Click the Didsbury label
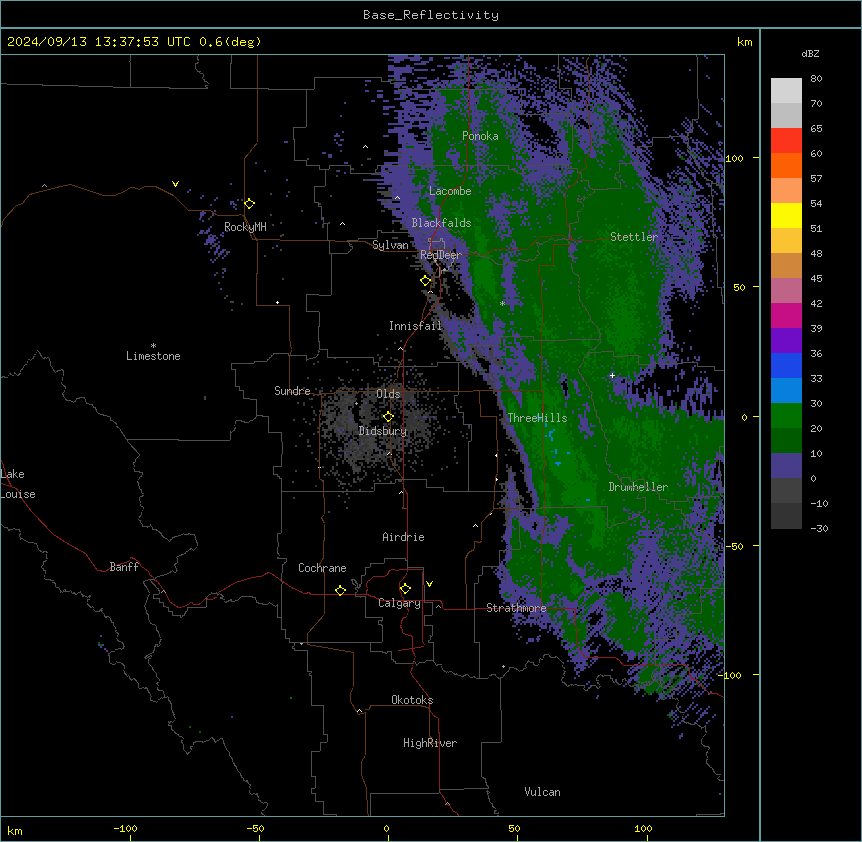The height and width of the screenshot is (842, 862). (x=383, y=431)
